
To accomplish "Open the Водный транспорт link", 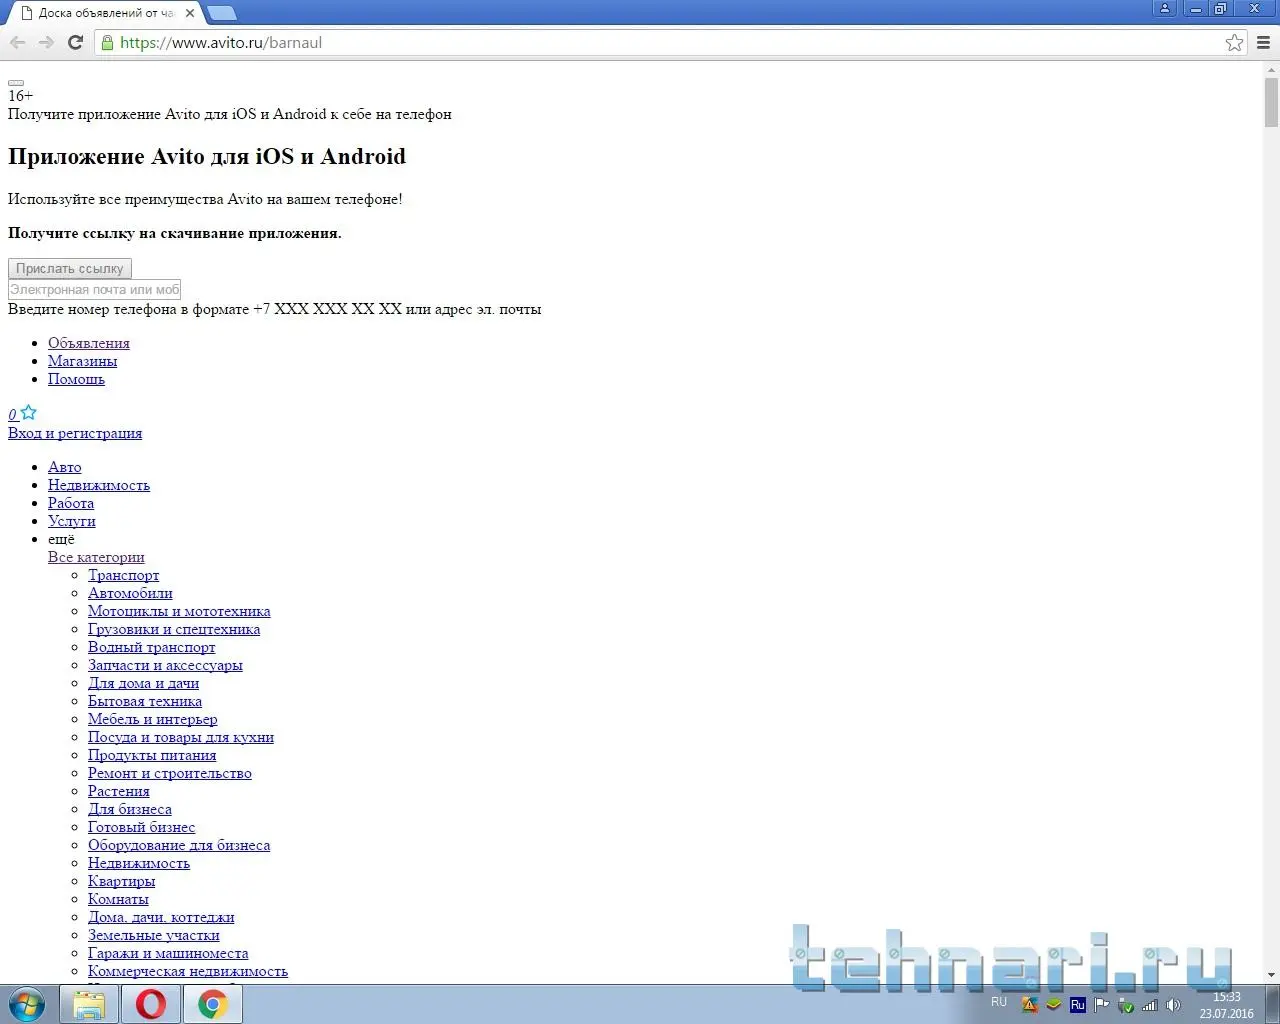I will click(x=151, y=647).
